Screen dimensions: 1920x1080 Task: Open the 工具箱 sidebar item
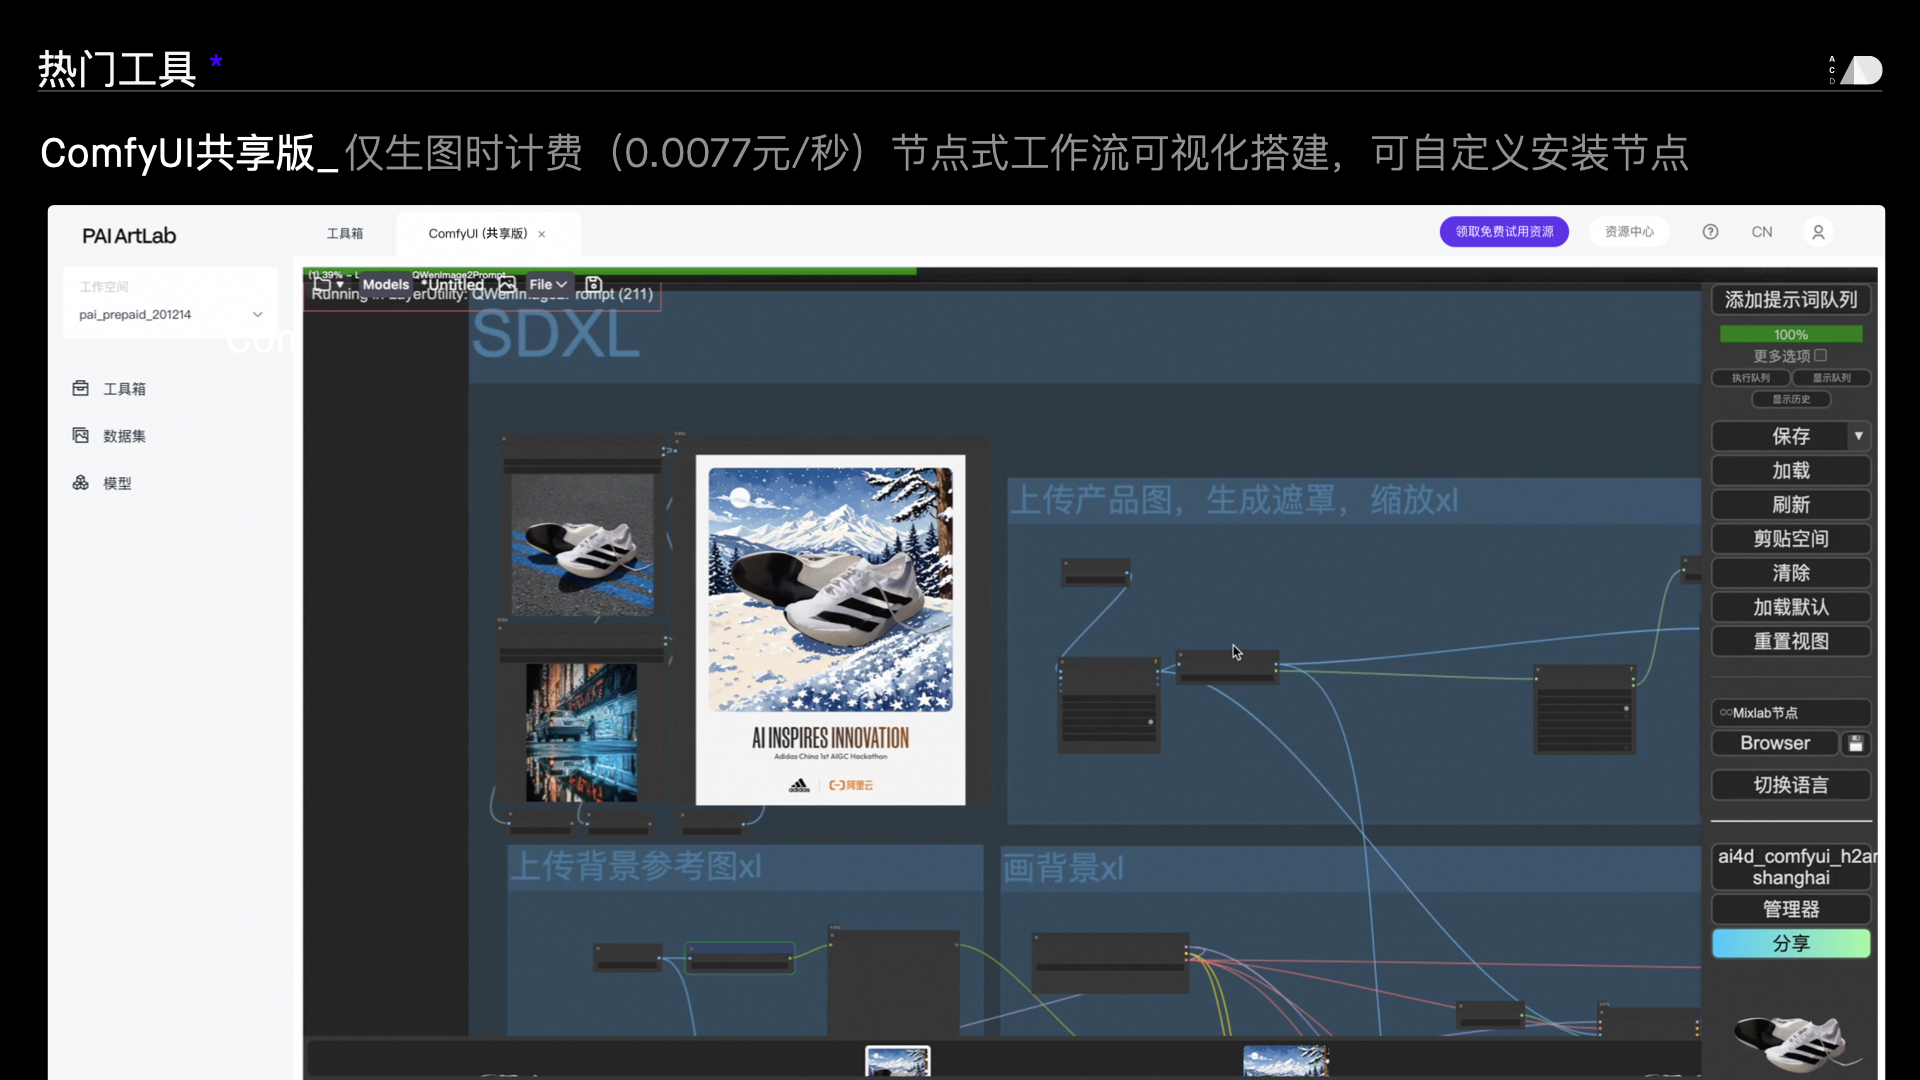110,389
